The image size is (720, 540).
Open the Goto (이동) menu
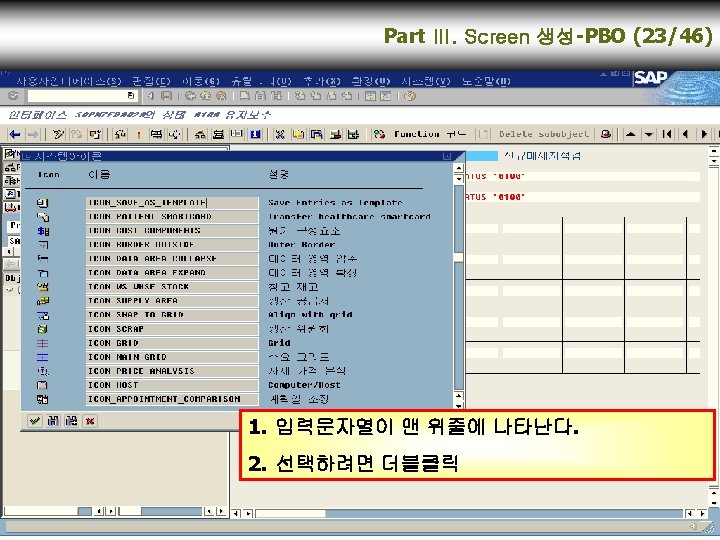(201, 81)
